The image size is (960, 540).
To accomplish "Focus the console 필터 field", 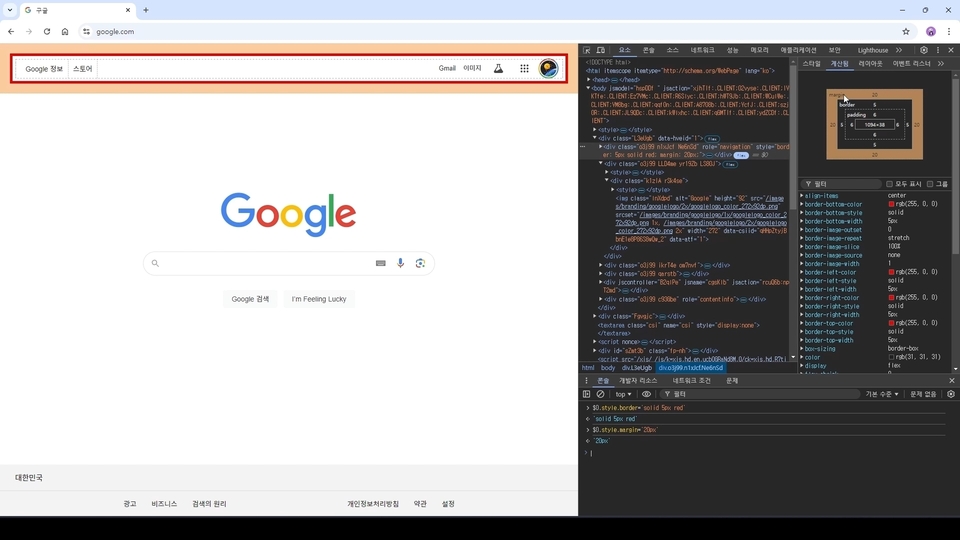I will coord(759,394).
